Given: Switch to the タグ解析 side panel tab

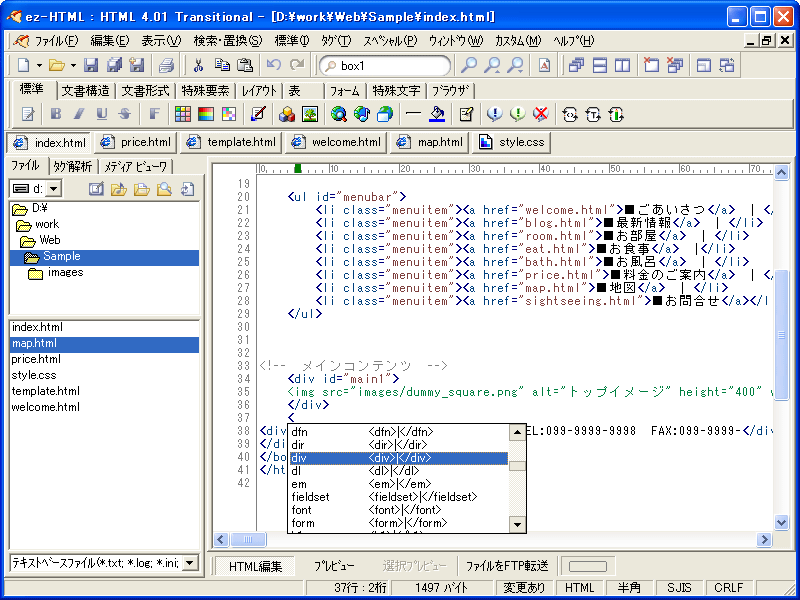Looking at the screenshot, I should [x=73, y=166].
